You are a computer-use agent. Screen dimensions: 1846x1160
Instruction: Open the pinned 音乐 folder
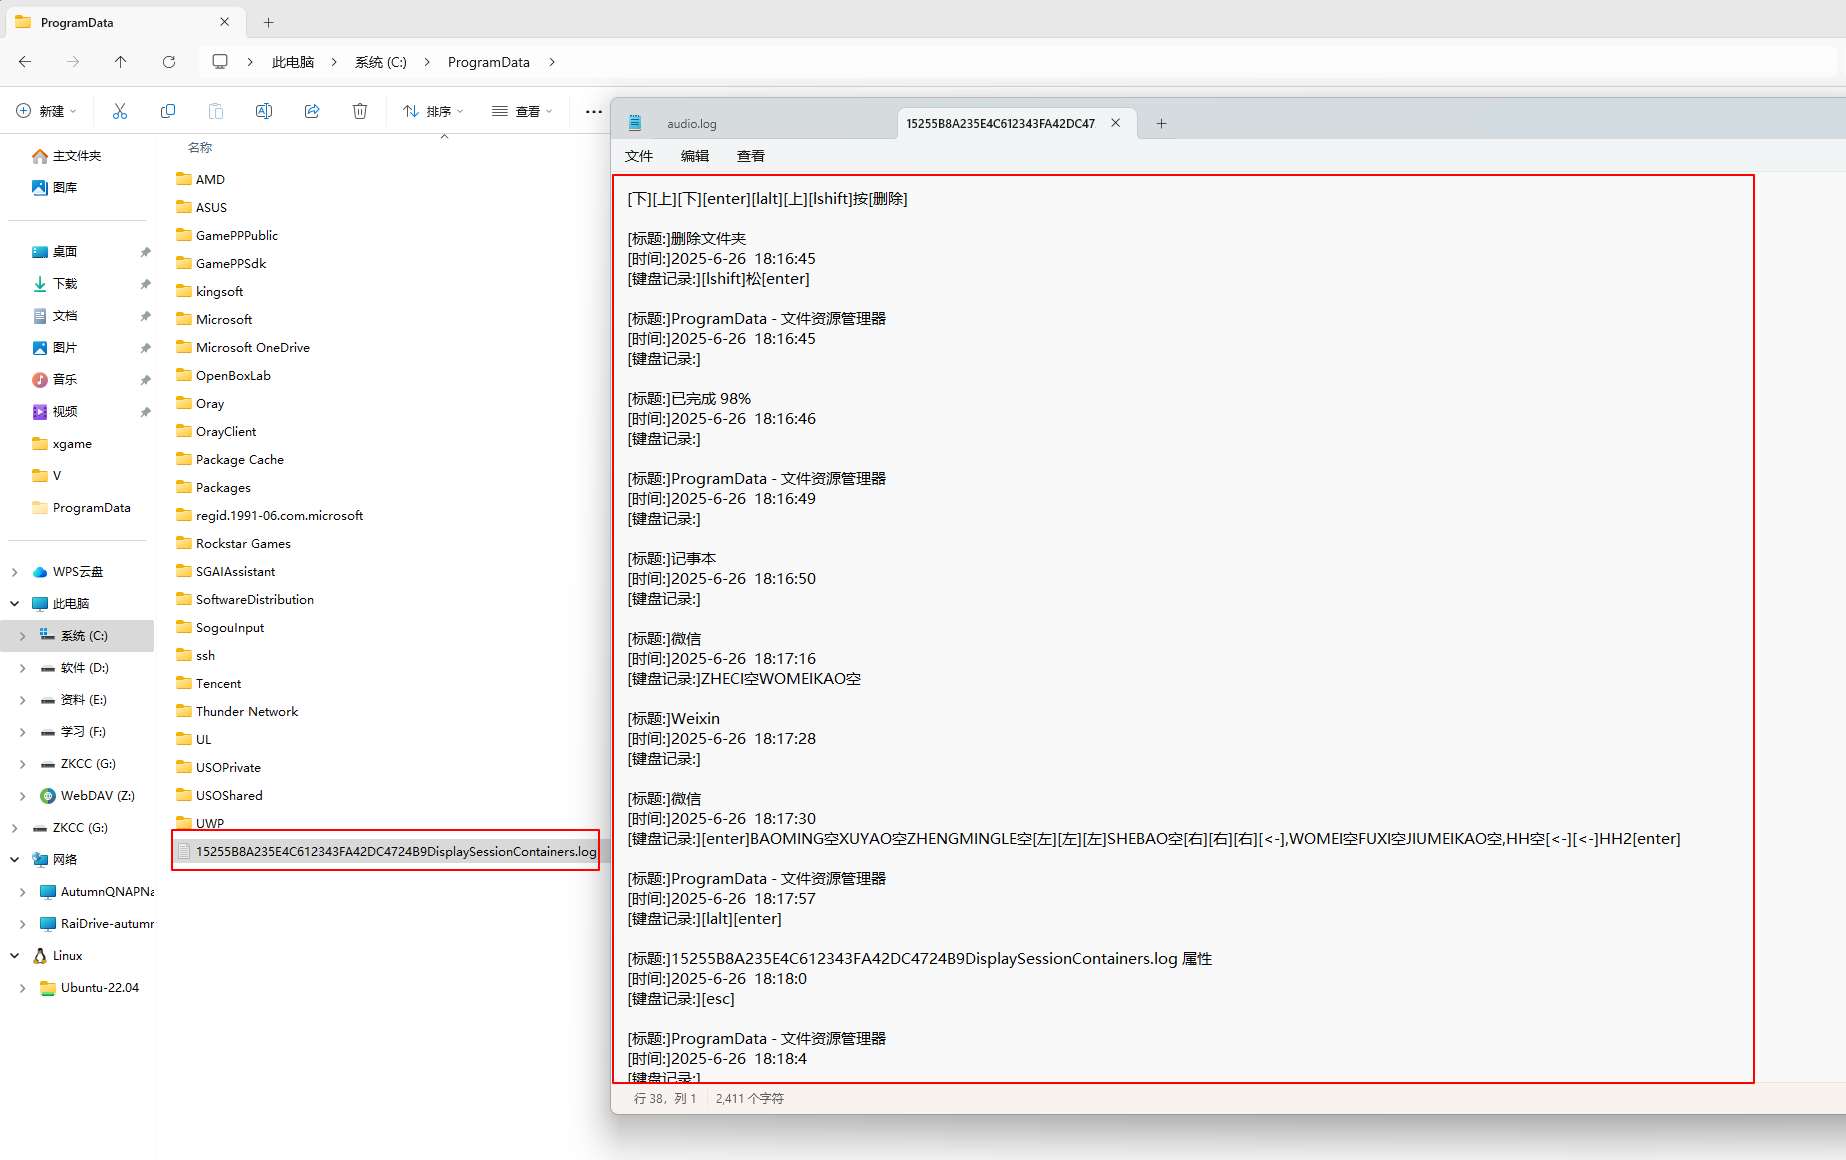pyautogui.click(x=55, y=380)
